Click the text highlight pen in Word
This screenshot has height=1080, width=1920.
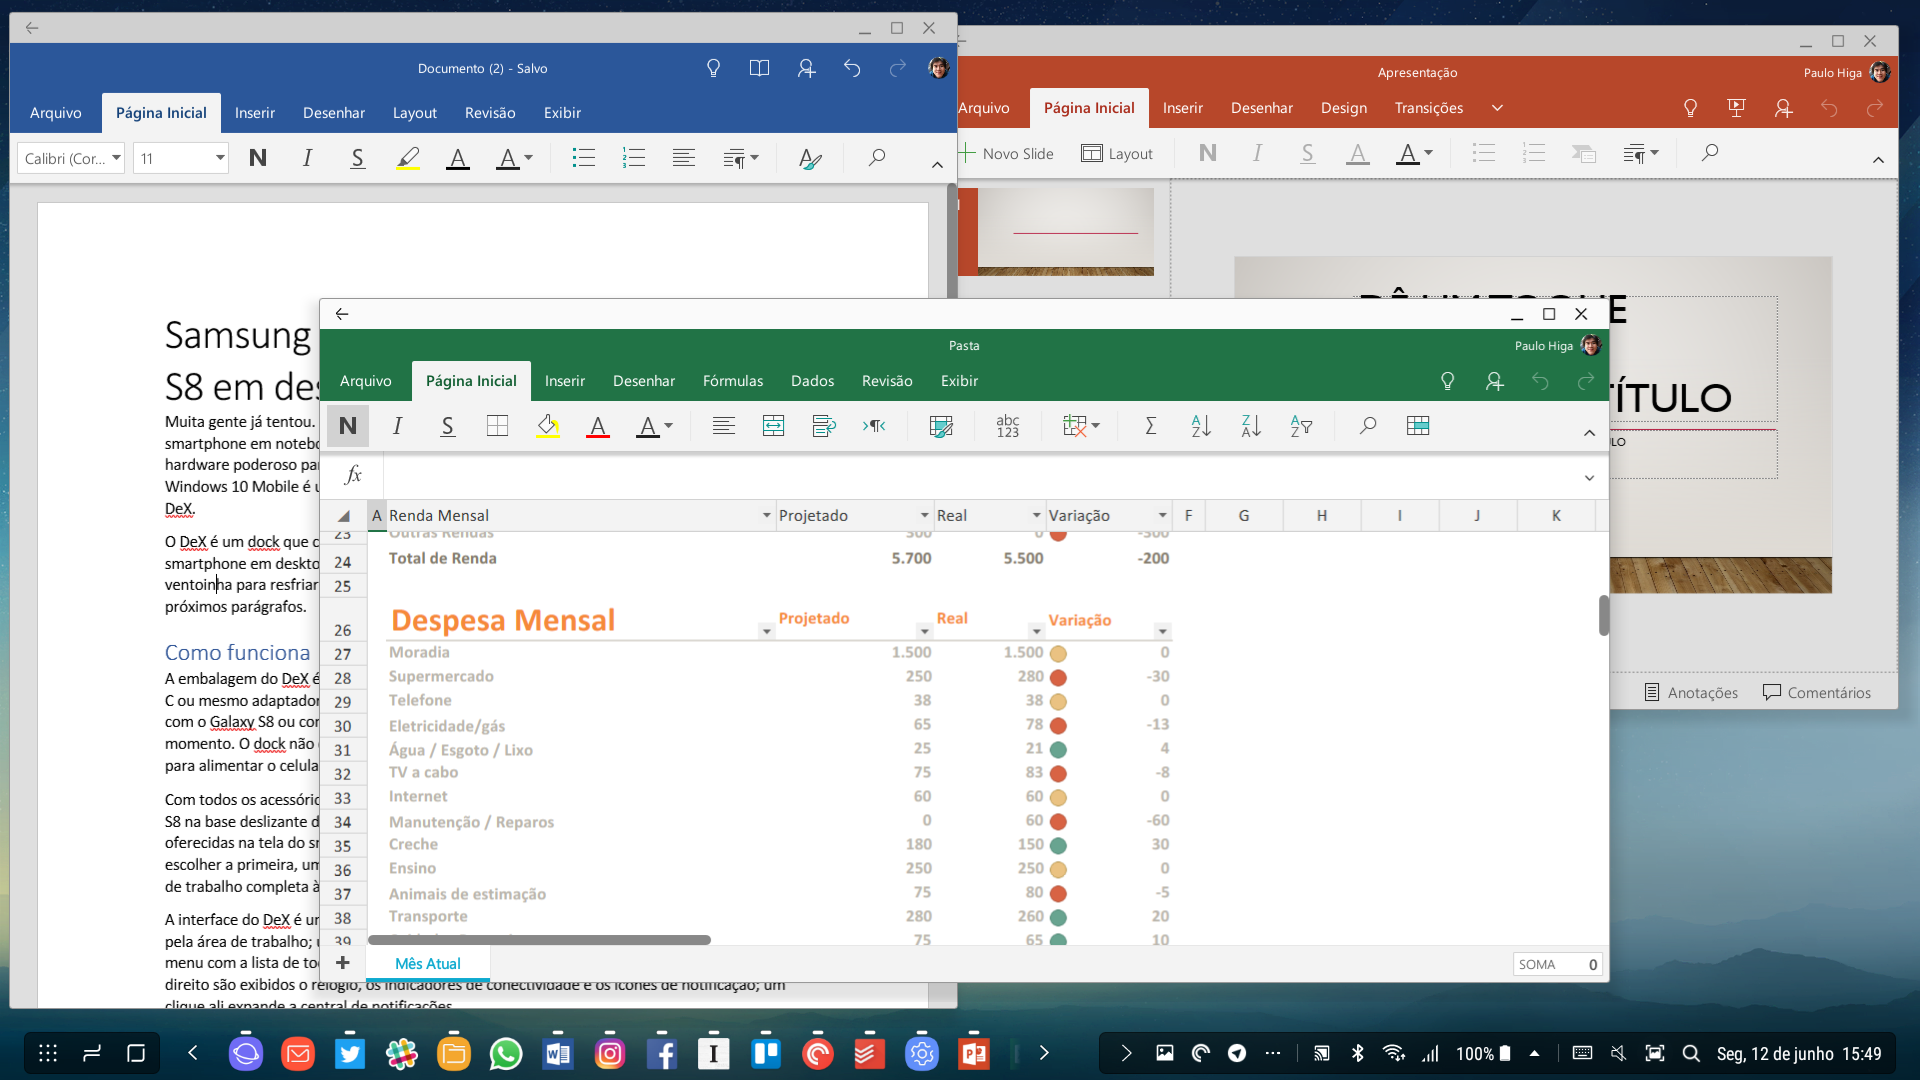pos(407,158)
